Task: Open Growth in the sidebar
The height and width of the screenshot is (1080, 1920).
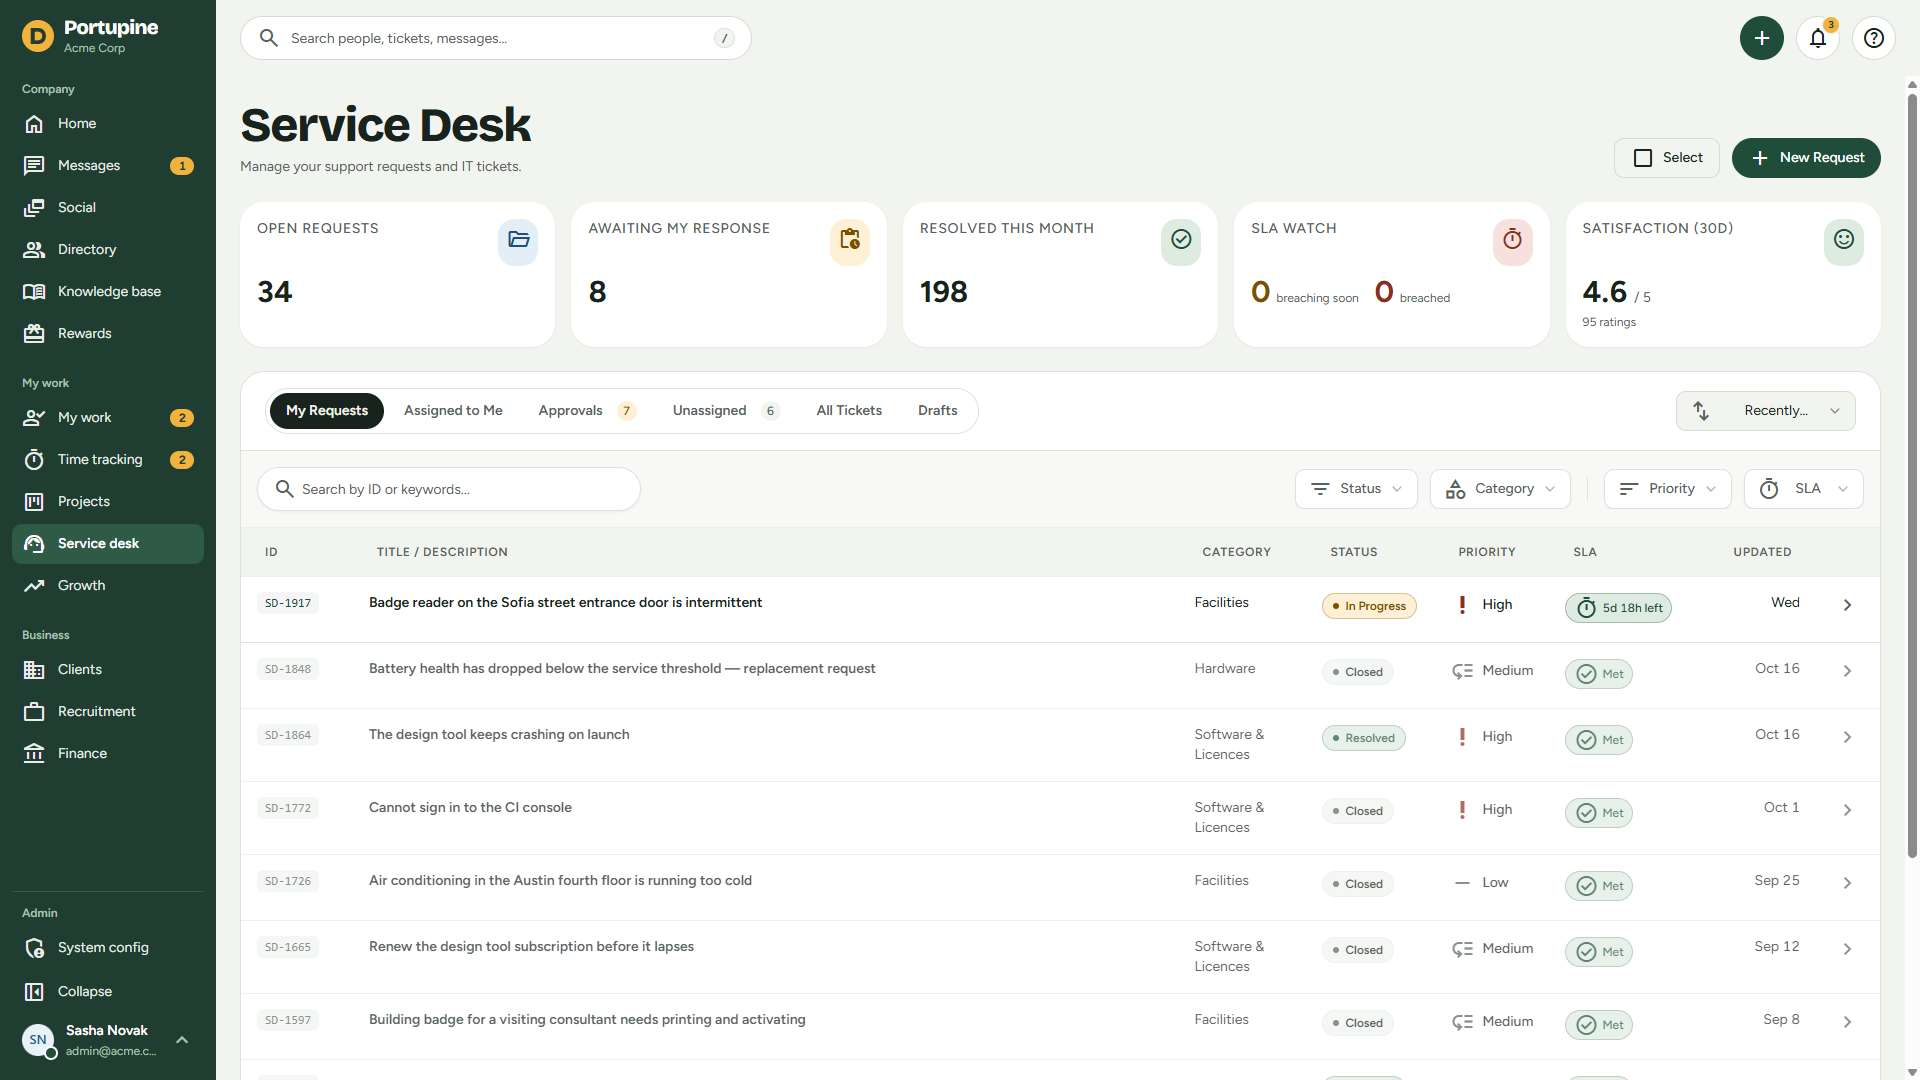Action: [108, 586]
